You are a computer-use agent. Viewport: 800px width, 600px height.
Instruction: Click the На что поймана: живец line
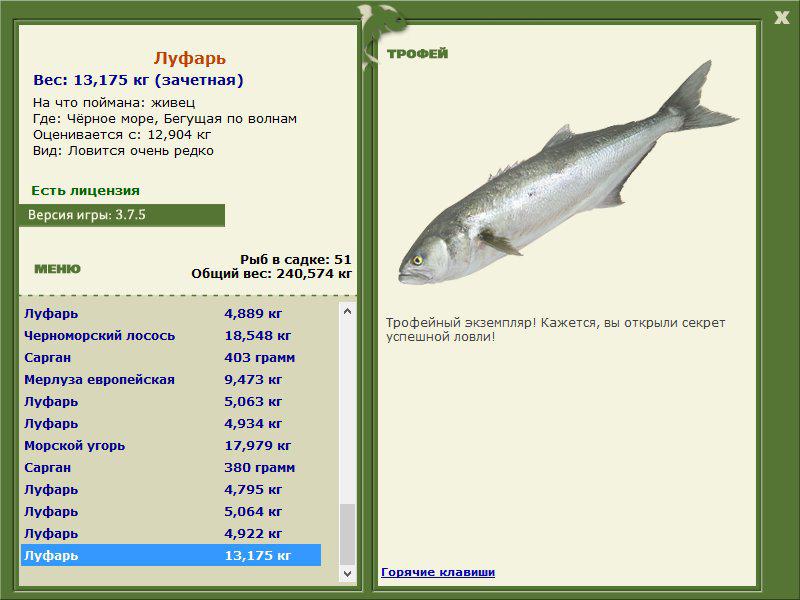[x=114, y=103]
